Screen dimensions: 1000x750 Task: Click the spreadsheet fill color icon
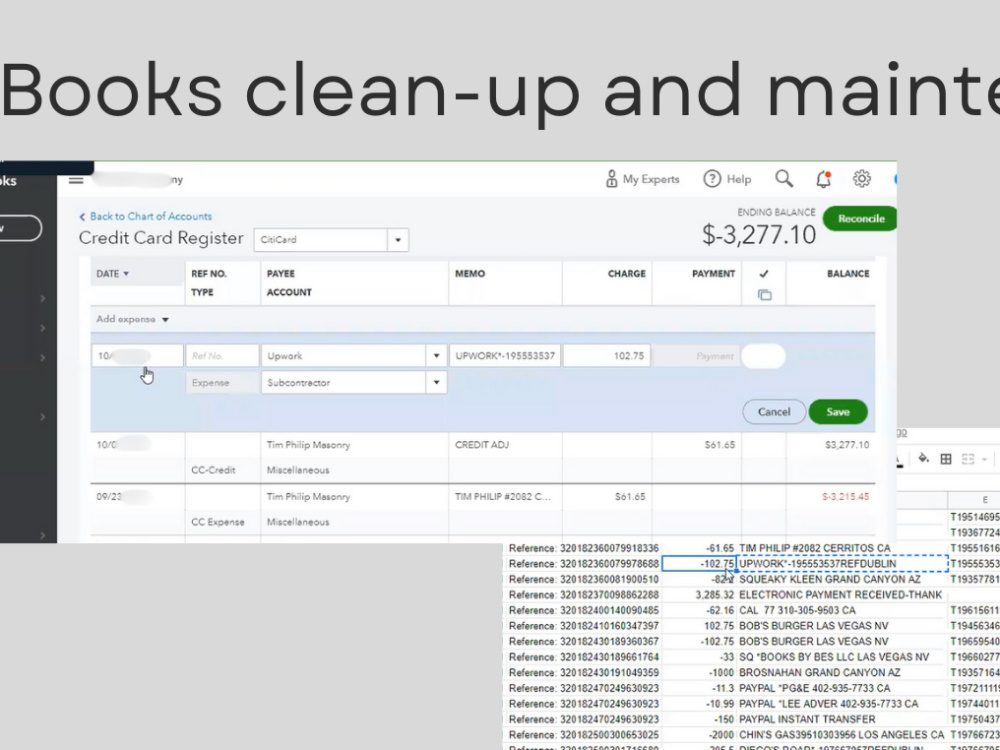pyautogui.click(x=923, y=459)
